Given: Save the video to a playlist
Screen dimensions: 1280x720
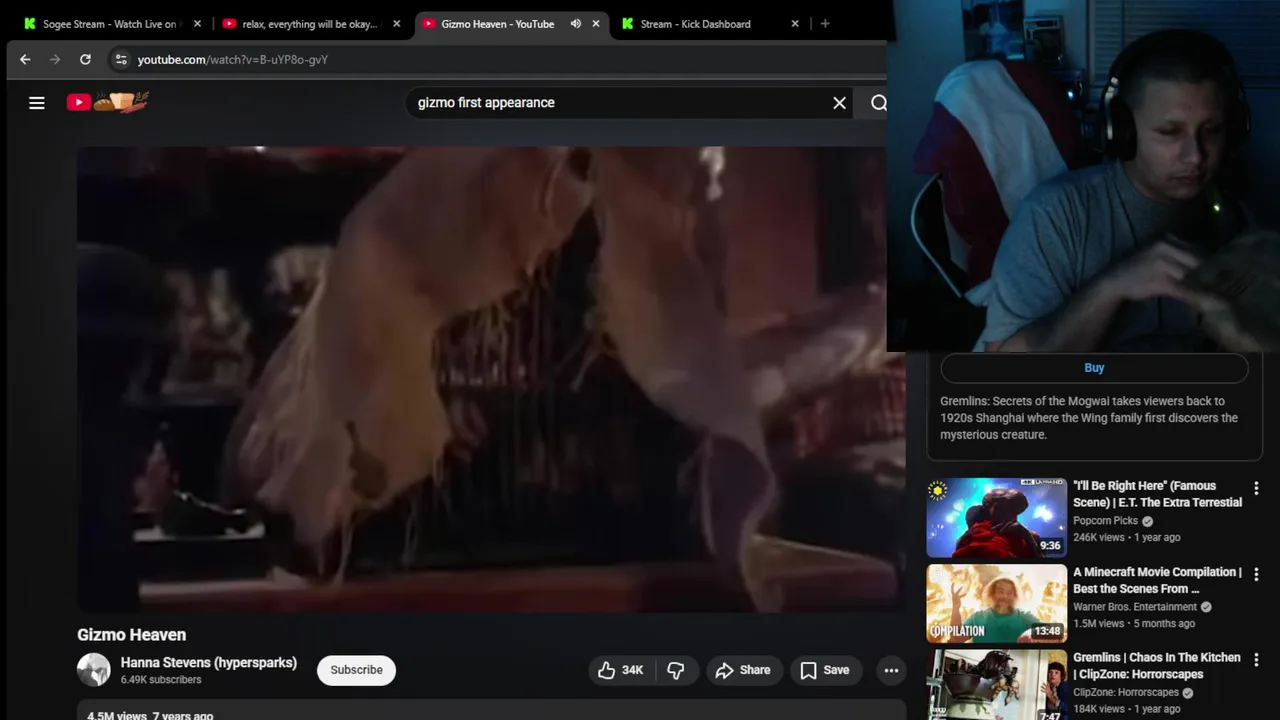Looking at the screenshot, I should click(x=825, y=670).
